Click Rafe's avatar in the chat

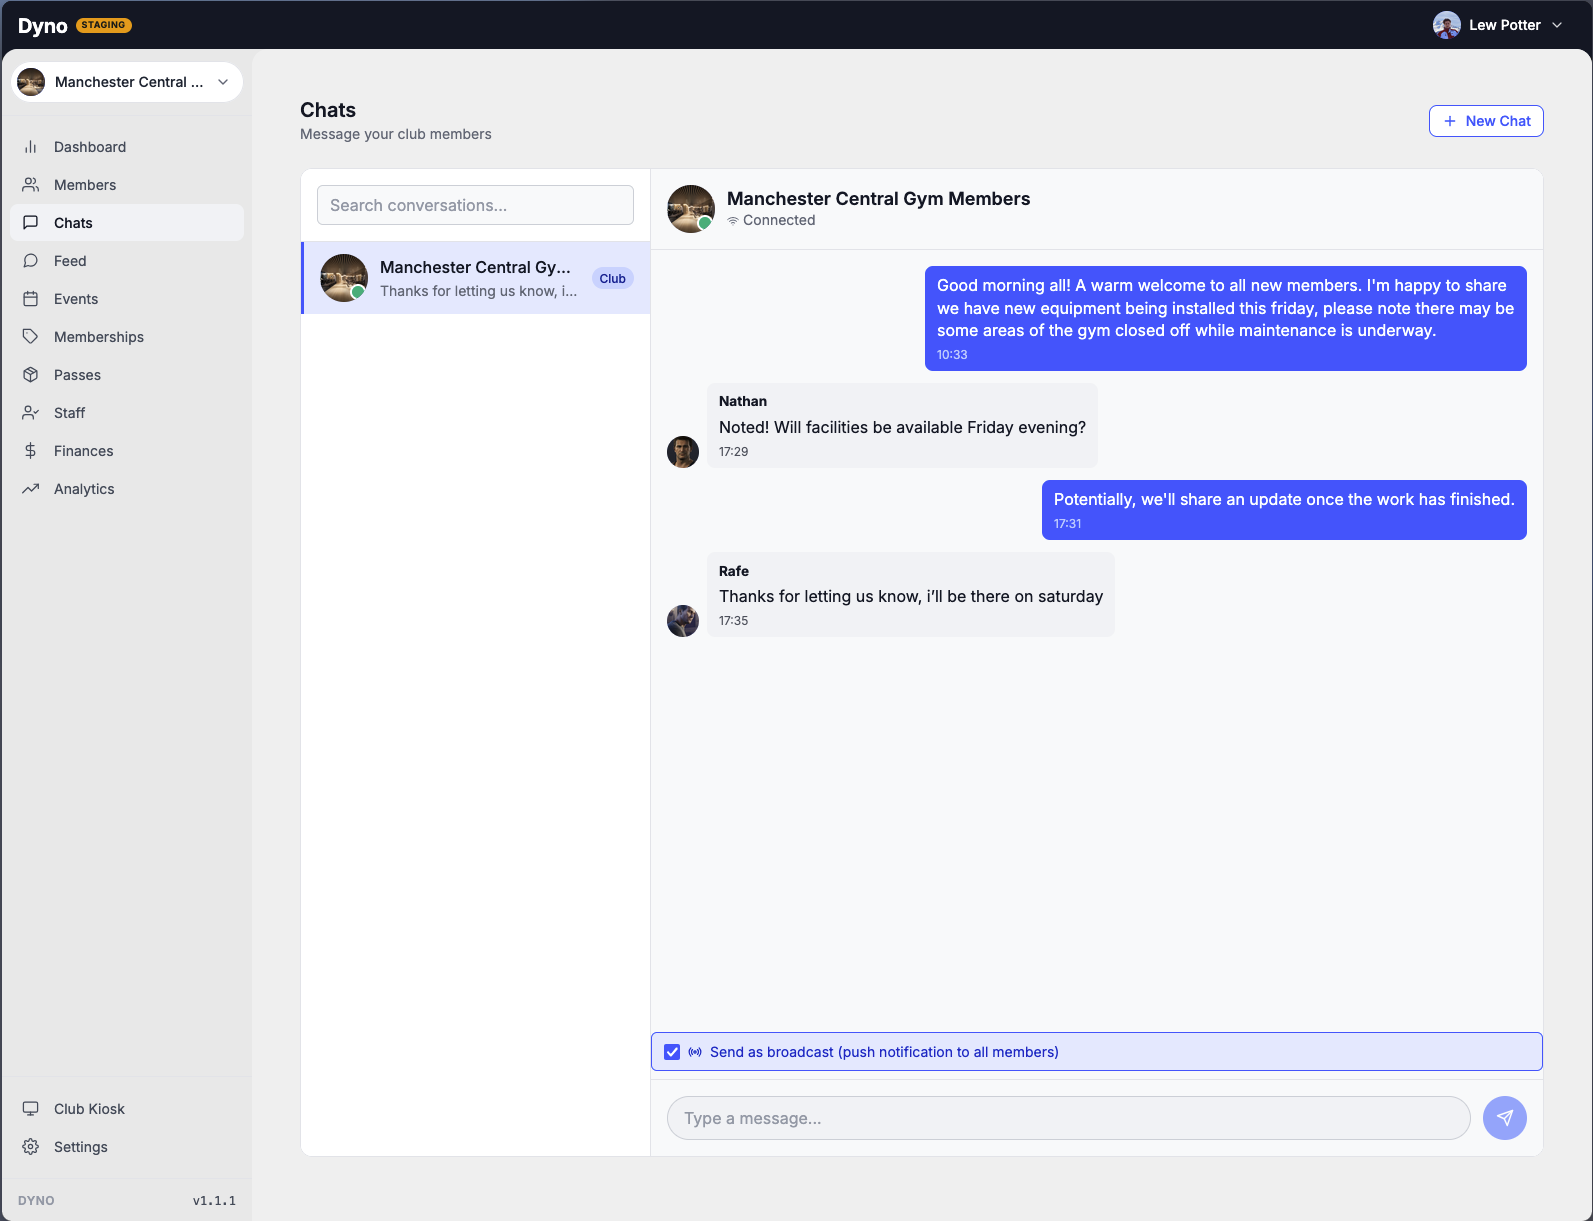683,621
